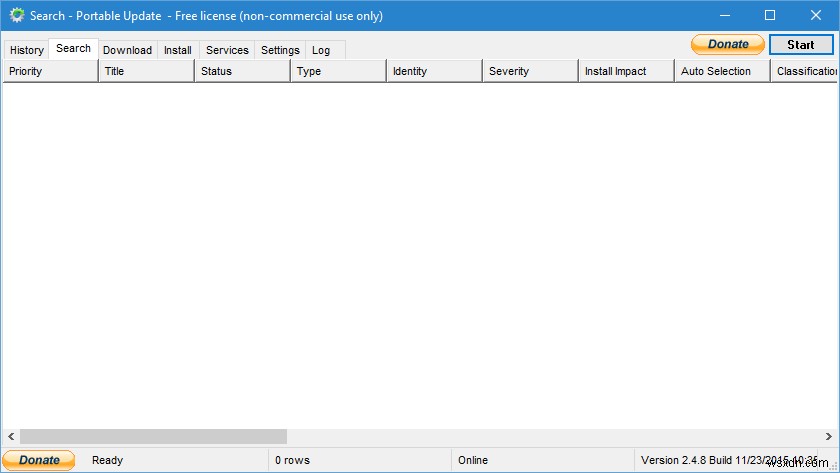Viewport: 840px width, 473px height.
Task: Open the Settings tab
Action: click(x=280, y=50)
